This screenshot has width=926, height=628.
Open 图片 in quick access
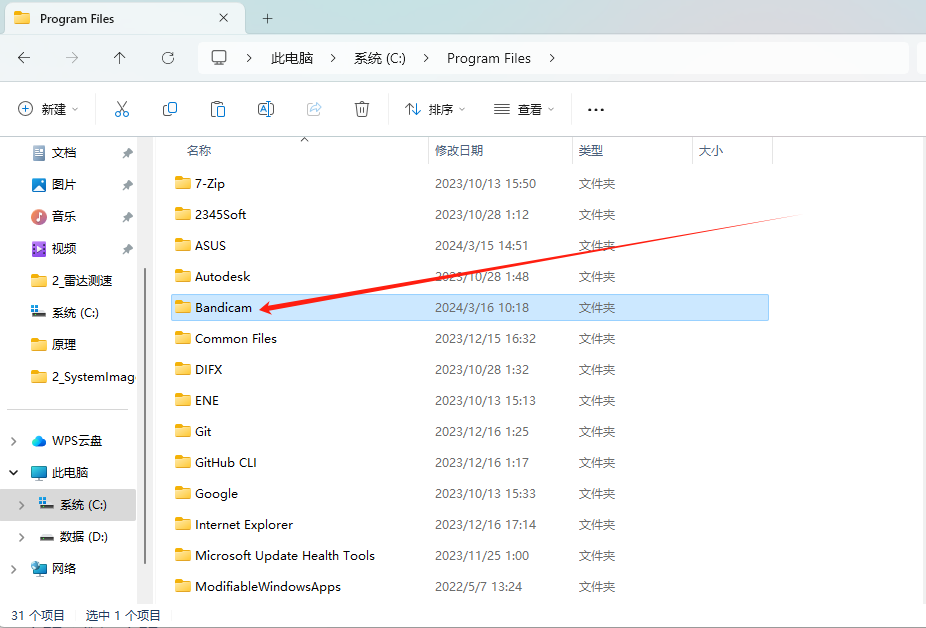tap(64, 185)
